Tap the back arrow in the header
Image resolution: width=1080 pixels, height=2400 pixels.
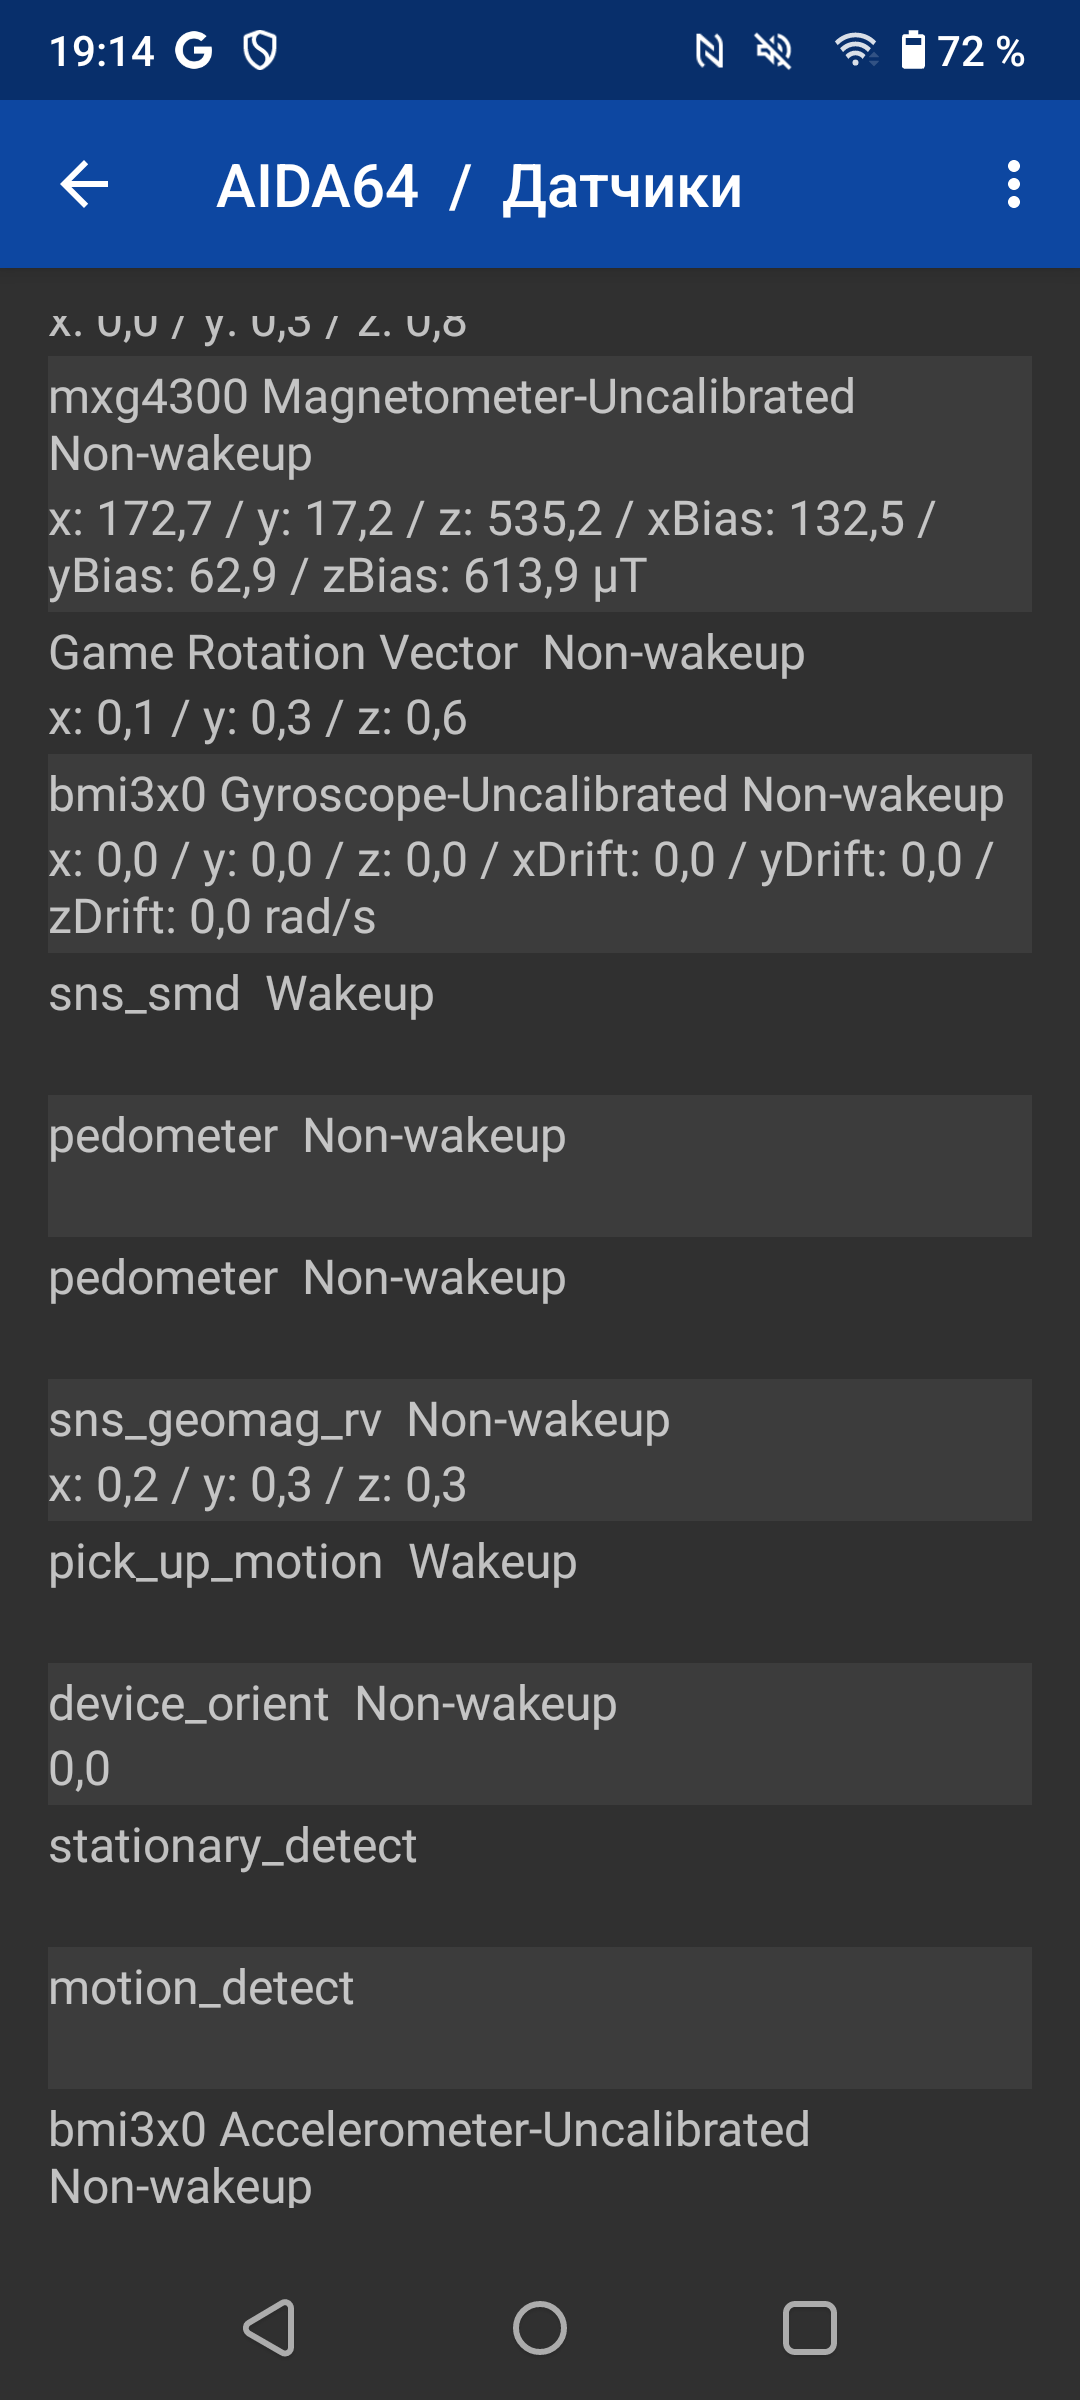[85, 185]
